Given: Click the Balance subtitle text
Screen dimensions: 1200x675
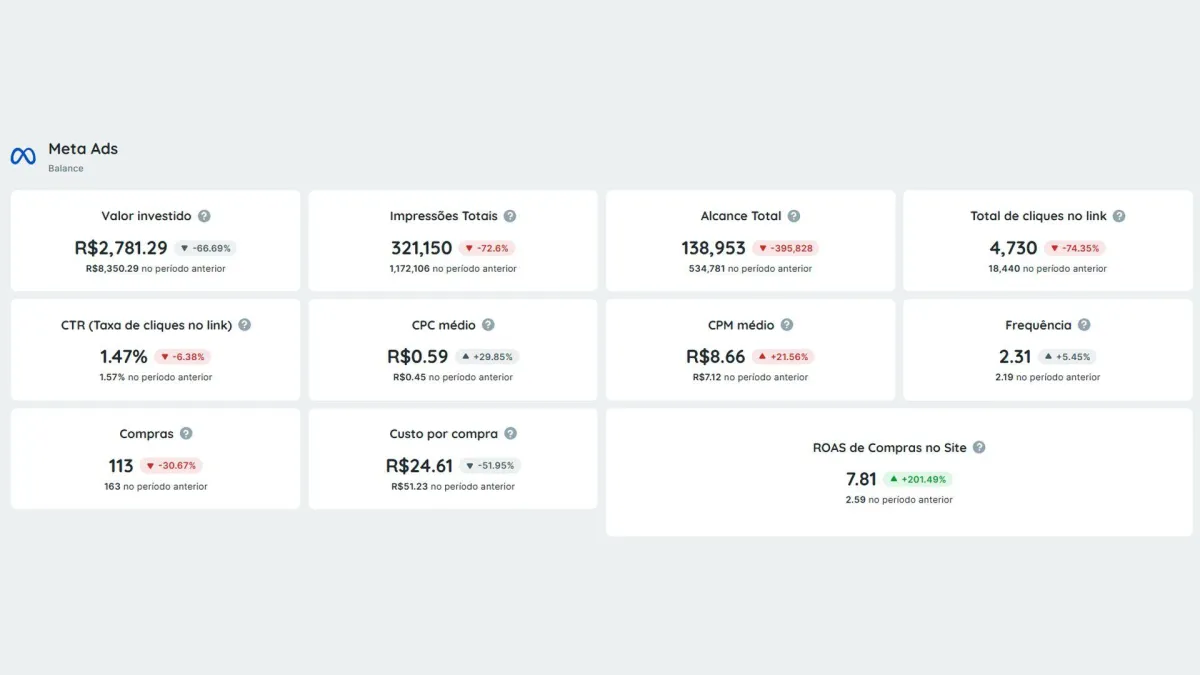Looking at the screenshot, I should pyautogui.click(x=66, y=168).
